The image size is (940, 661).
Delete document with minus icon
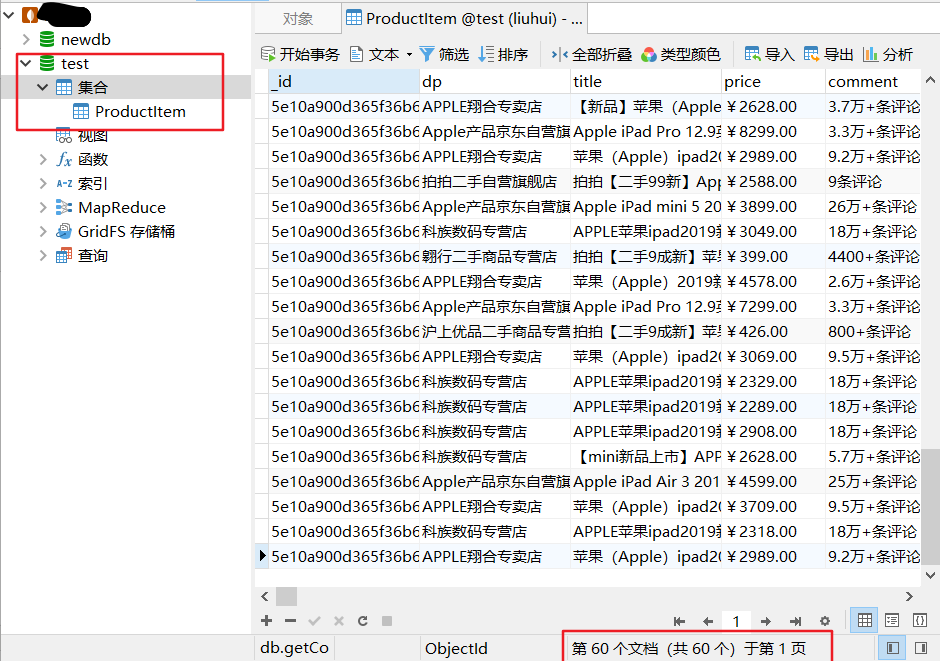pyautogui.click(x=290, y=621)
